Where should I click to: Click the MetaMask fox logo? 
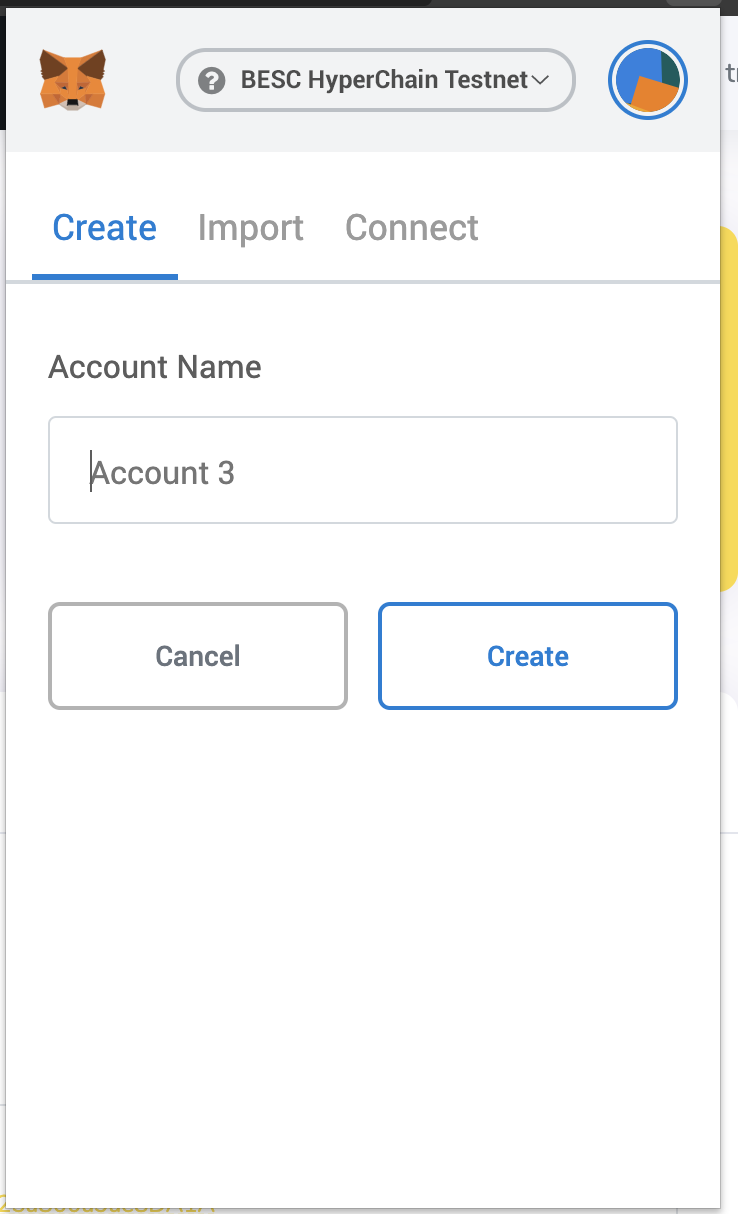point(73,80)
